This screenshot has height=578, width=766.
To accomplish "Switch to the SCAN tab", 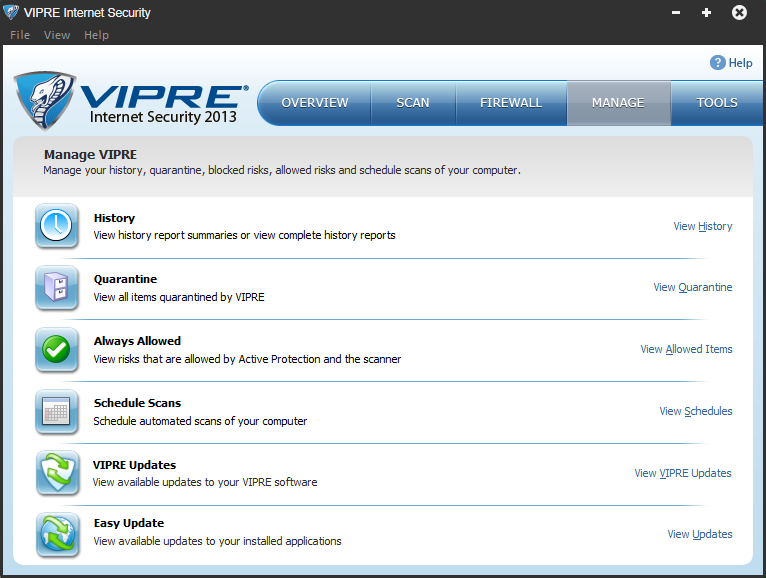I will click(x=413, y=103).
